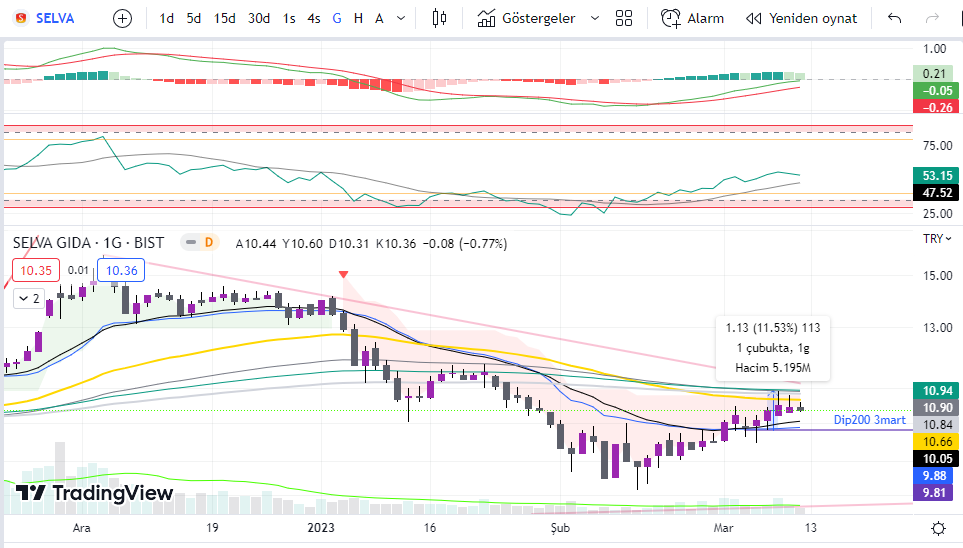Click the 1.13 (11.53%) measurement tooltip
The width and height of the screenshot is (963, 548).
773,348
